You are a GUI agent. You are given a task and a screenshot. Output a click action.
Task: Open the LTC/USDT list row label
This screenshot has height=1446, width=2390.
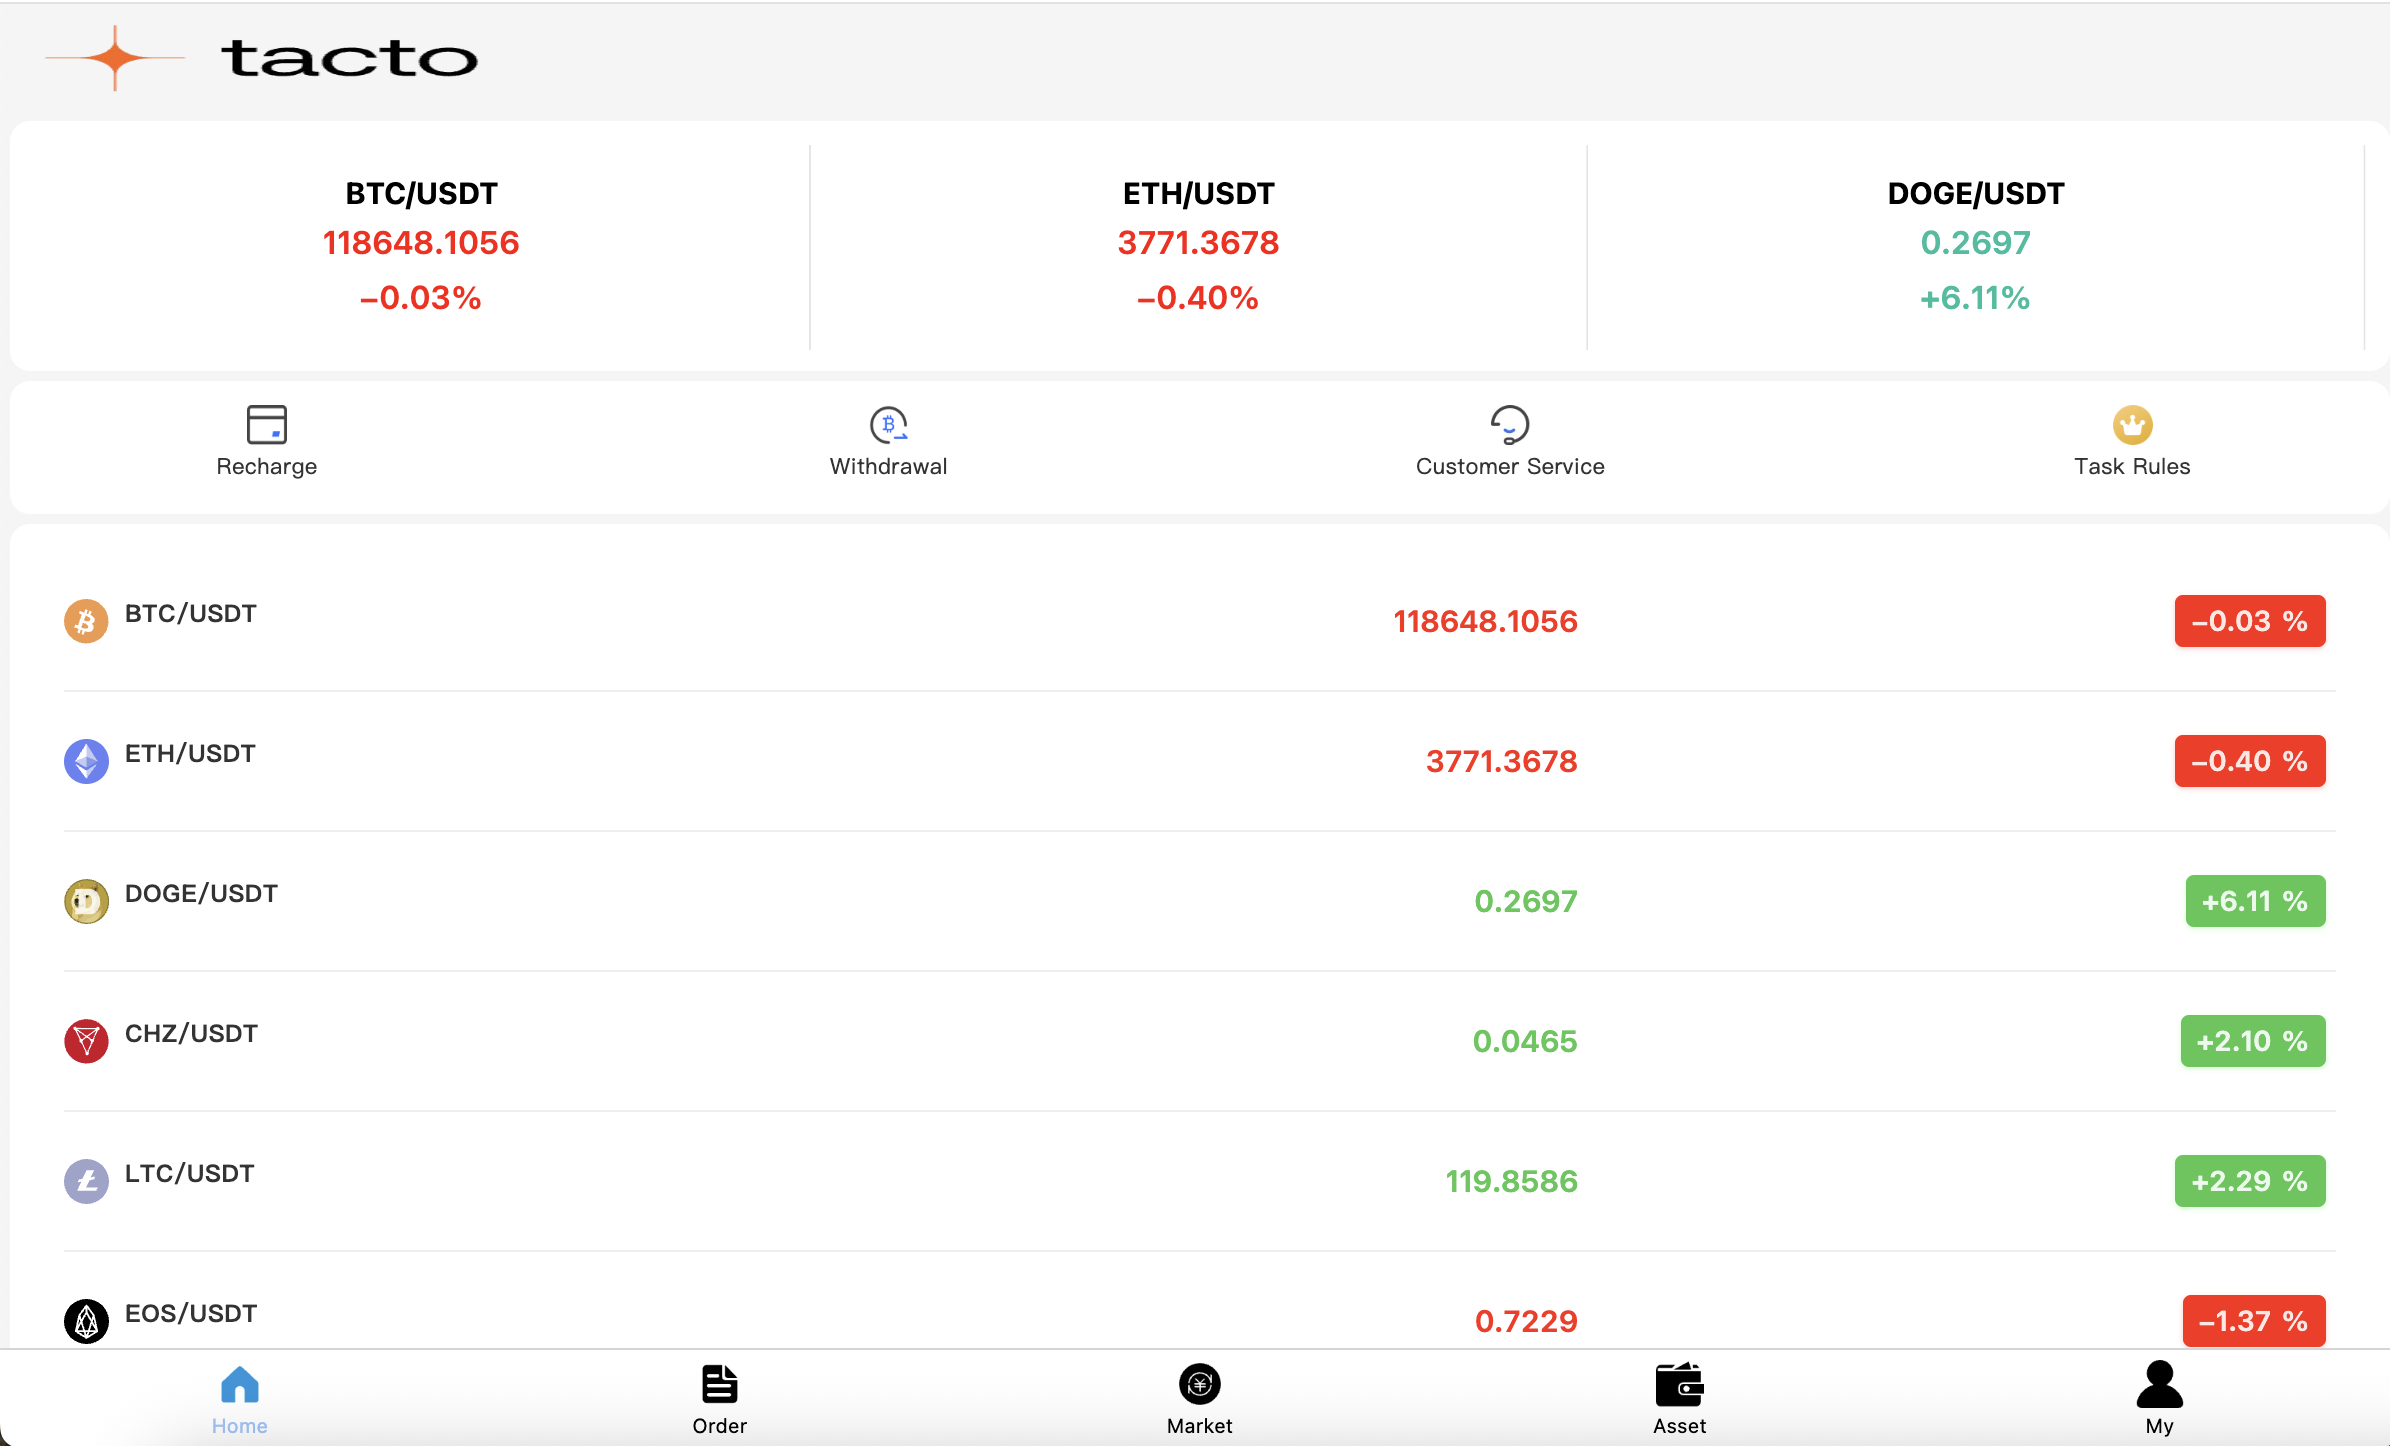tap(189, 1174)
